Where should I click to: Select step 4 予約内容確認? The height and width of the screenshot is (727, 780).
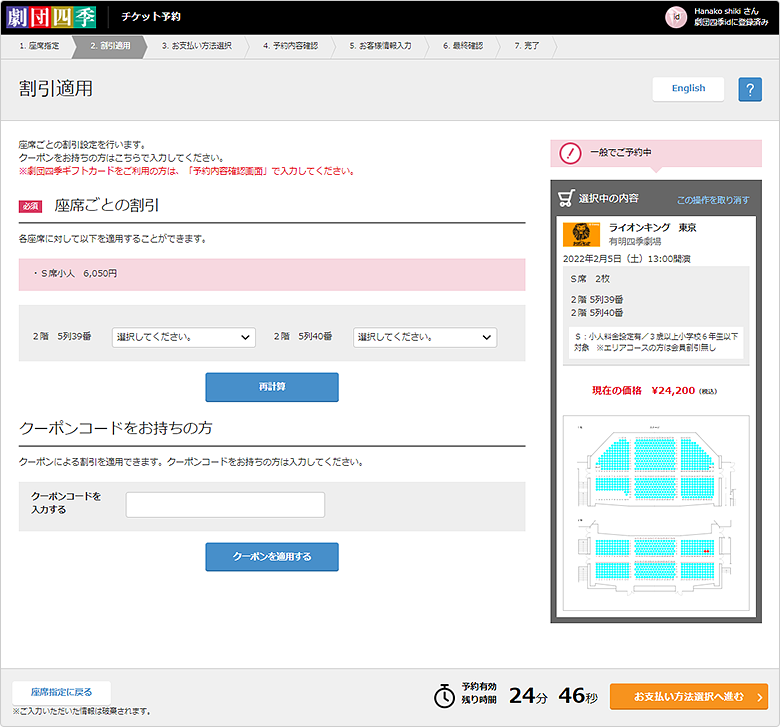click(x=291, y=46)
